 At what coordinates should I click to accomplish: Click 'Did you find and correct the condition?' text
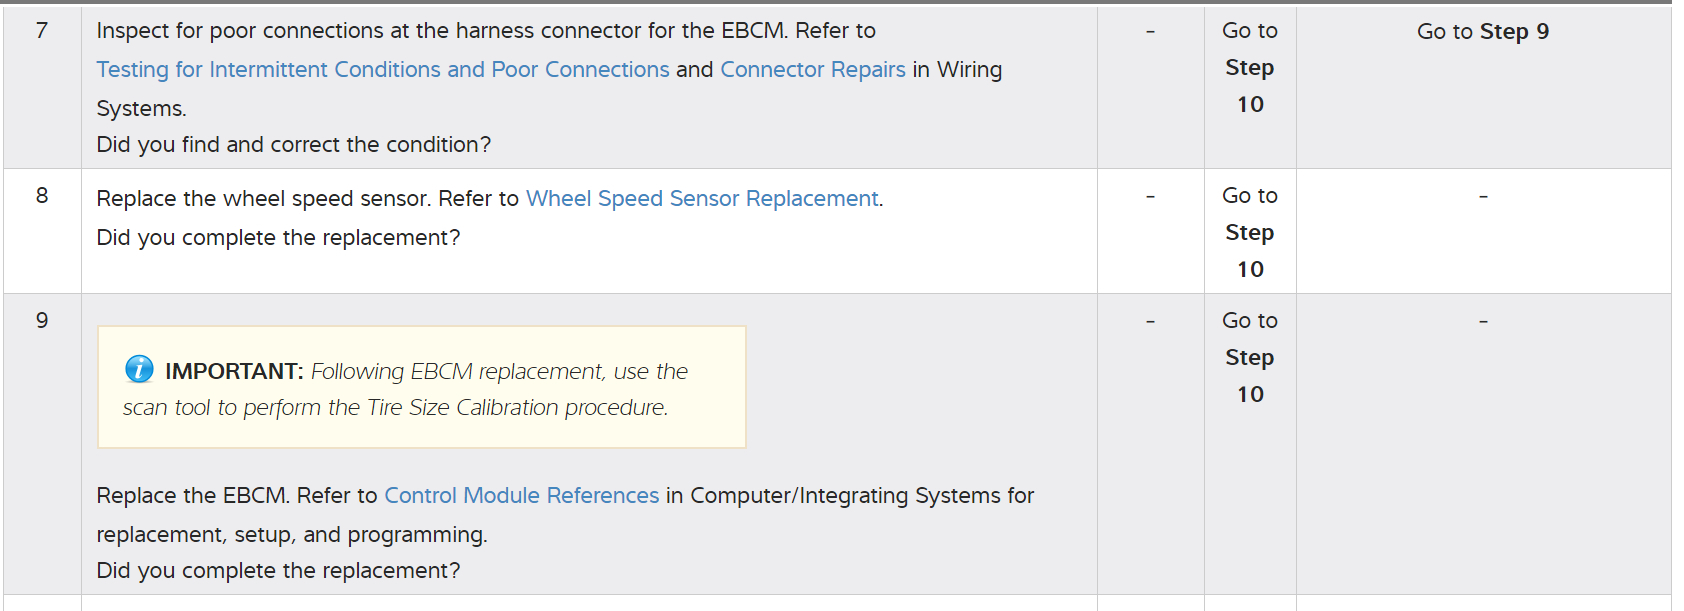click(293, 145)
